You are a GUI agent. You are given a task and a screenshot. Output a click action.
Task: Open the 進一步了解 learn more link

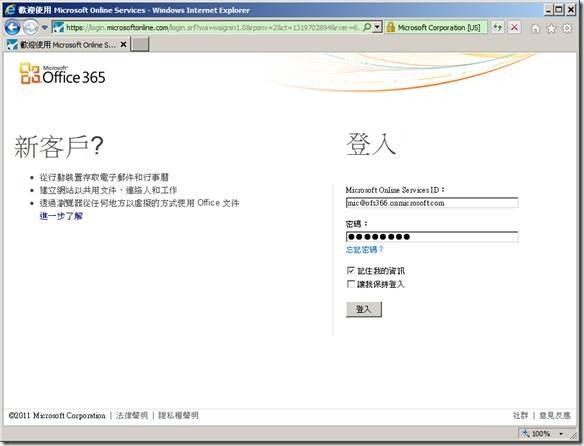[61, 216]
